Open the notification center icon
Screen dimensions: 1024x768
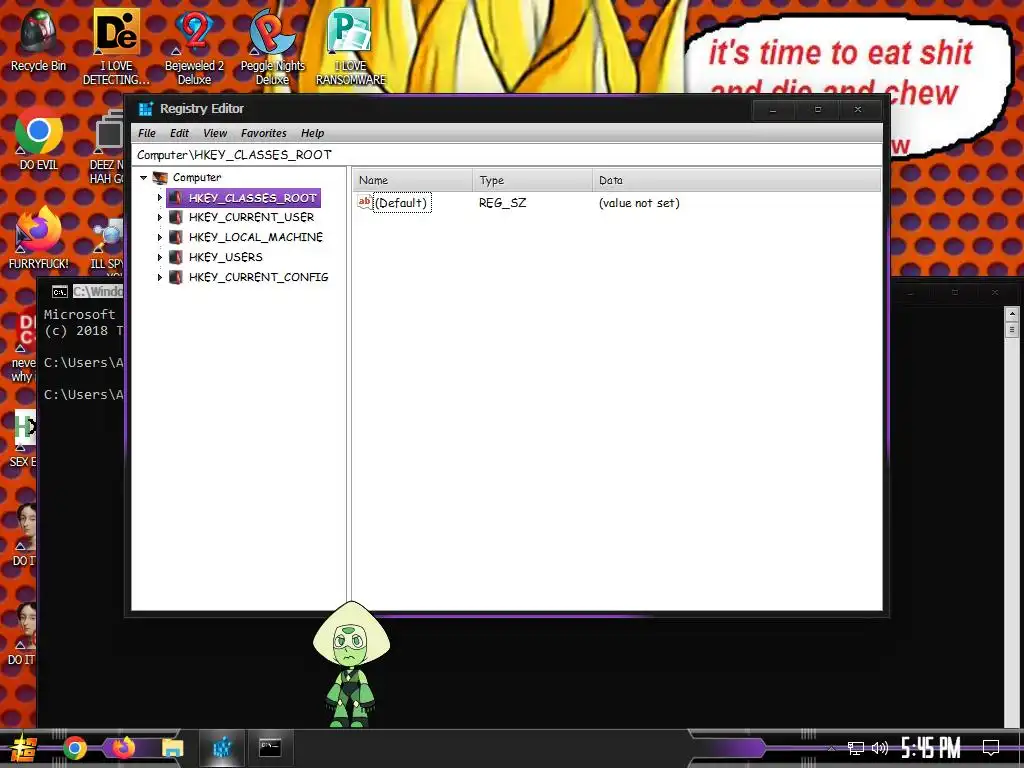coord(991,748)
